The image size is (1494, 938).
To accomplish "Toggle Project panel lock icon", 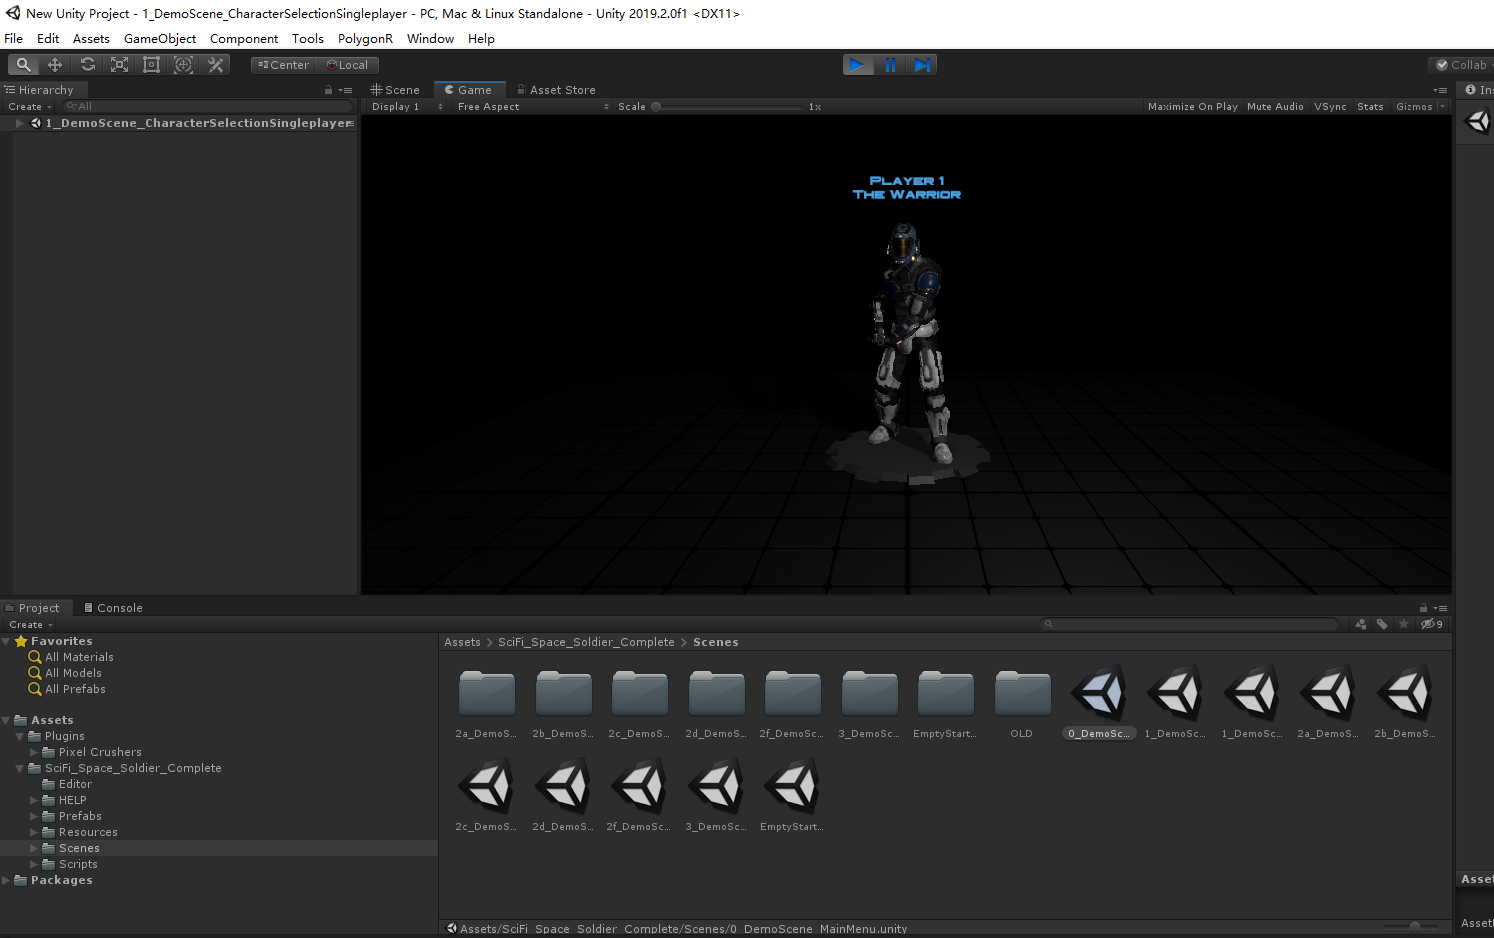I will pos(1423,608).
